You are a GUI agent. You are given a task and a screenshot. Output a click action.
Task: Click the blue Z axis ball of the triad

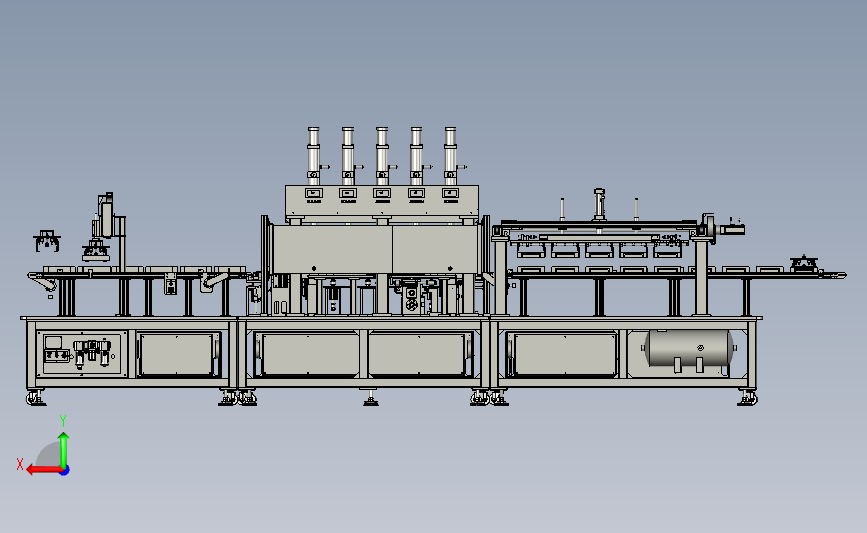(x=65, y=471)
